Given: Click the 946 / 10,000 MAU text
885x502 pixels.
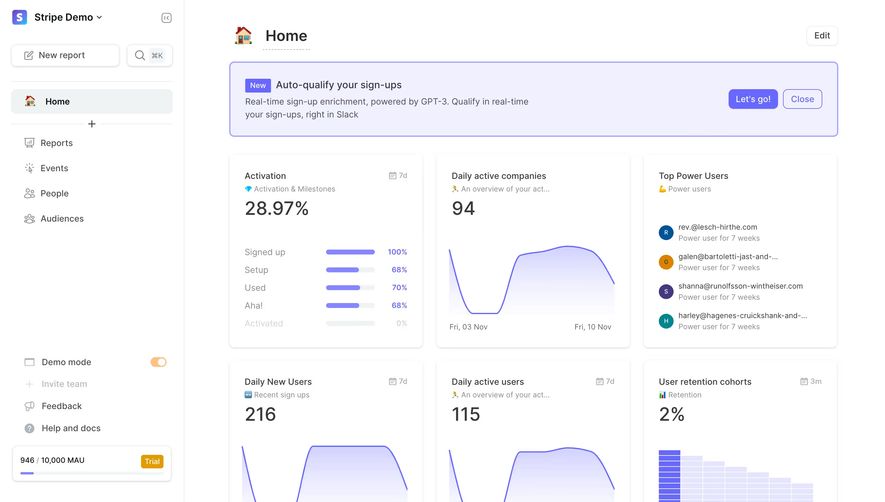Looking at the screenshot, I should [52, 460].
